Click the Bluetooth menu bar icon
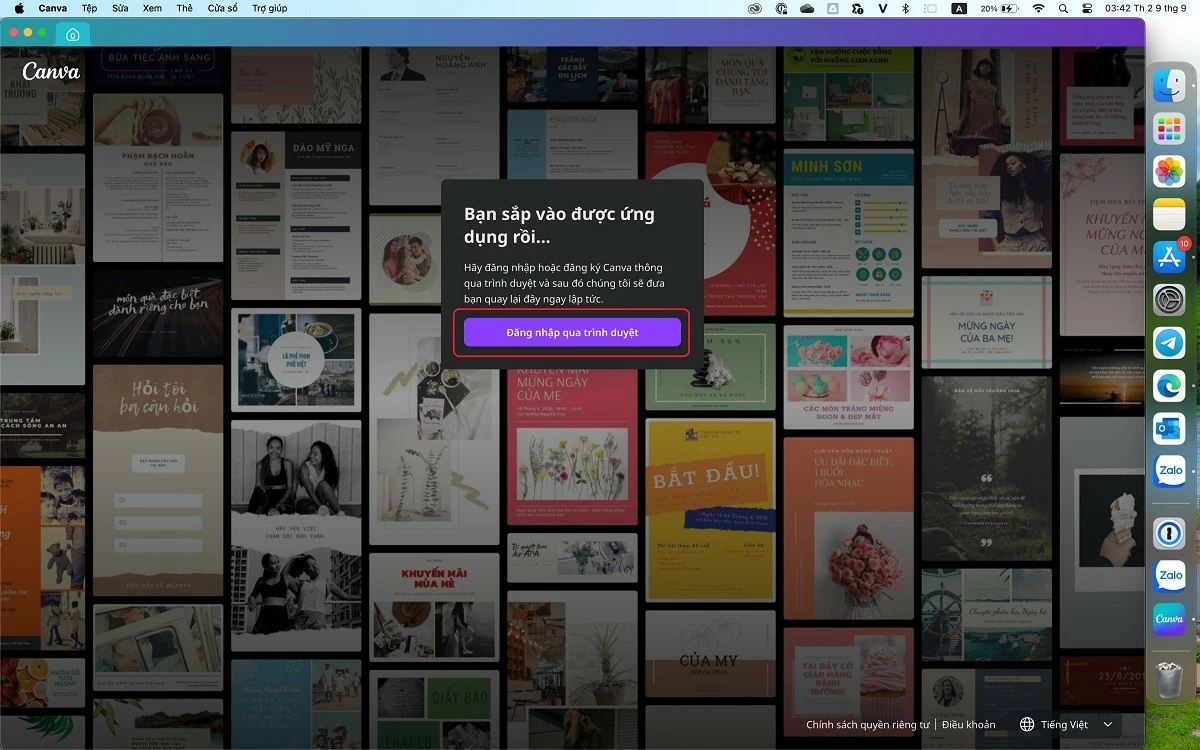Viewport: 1200px width, 750px height. (906, 8)
